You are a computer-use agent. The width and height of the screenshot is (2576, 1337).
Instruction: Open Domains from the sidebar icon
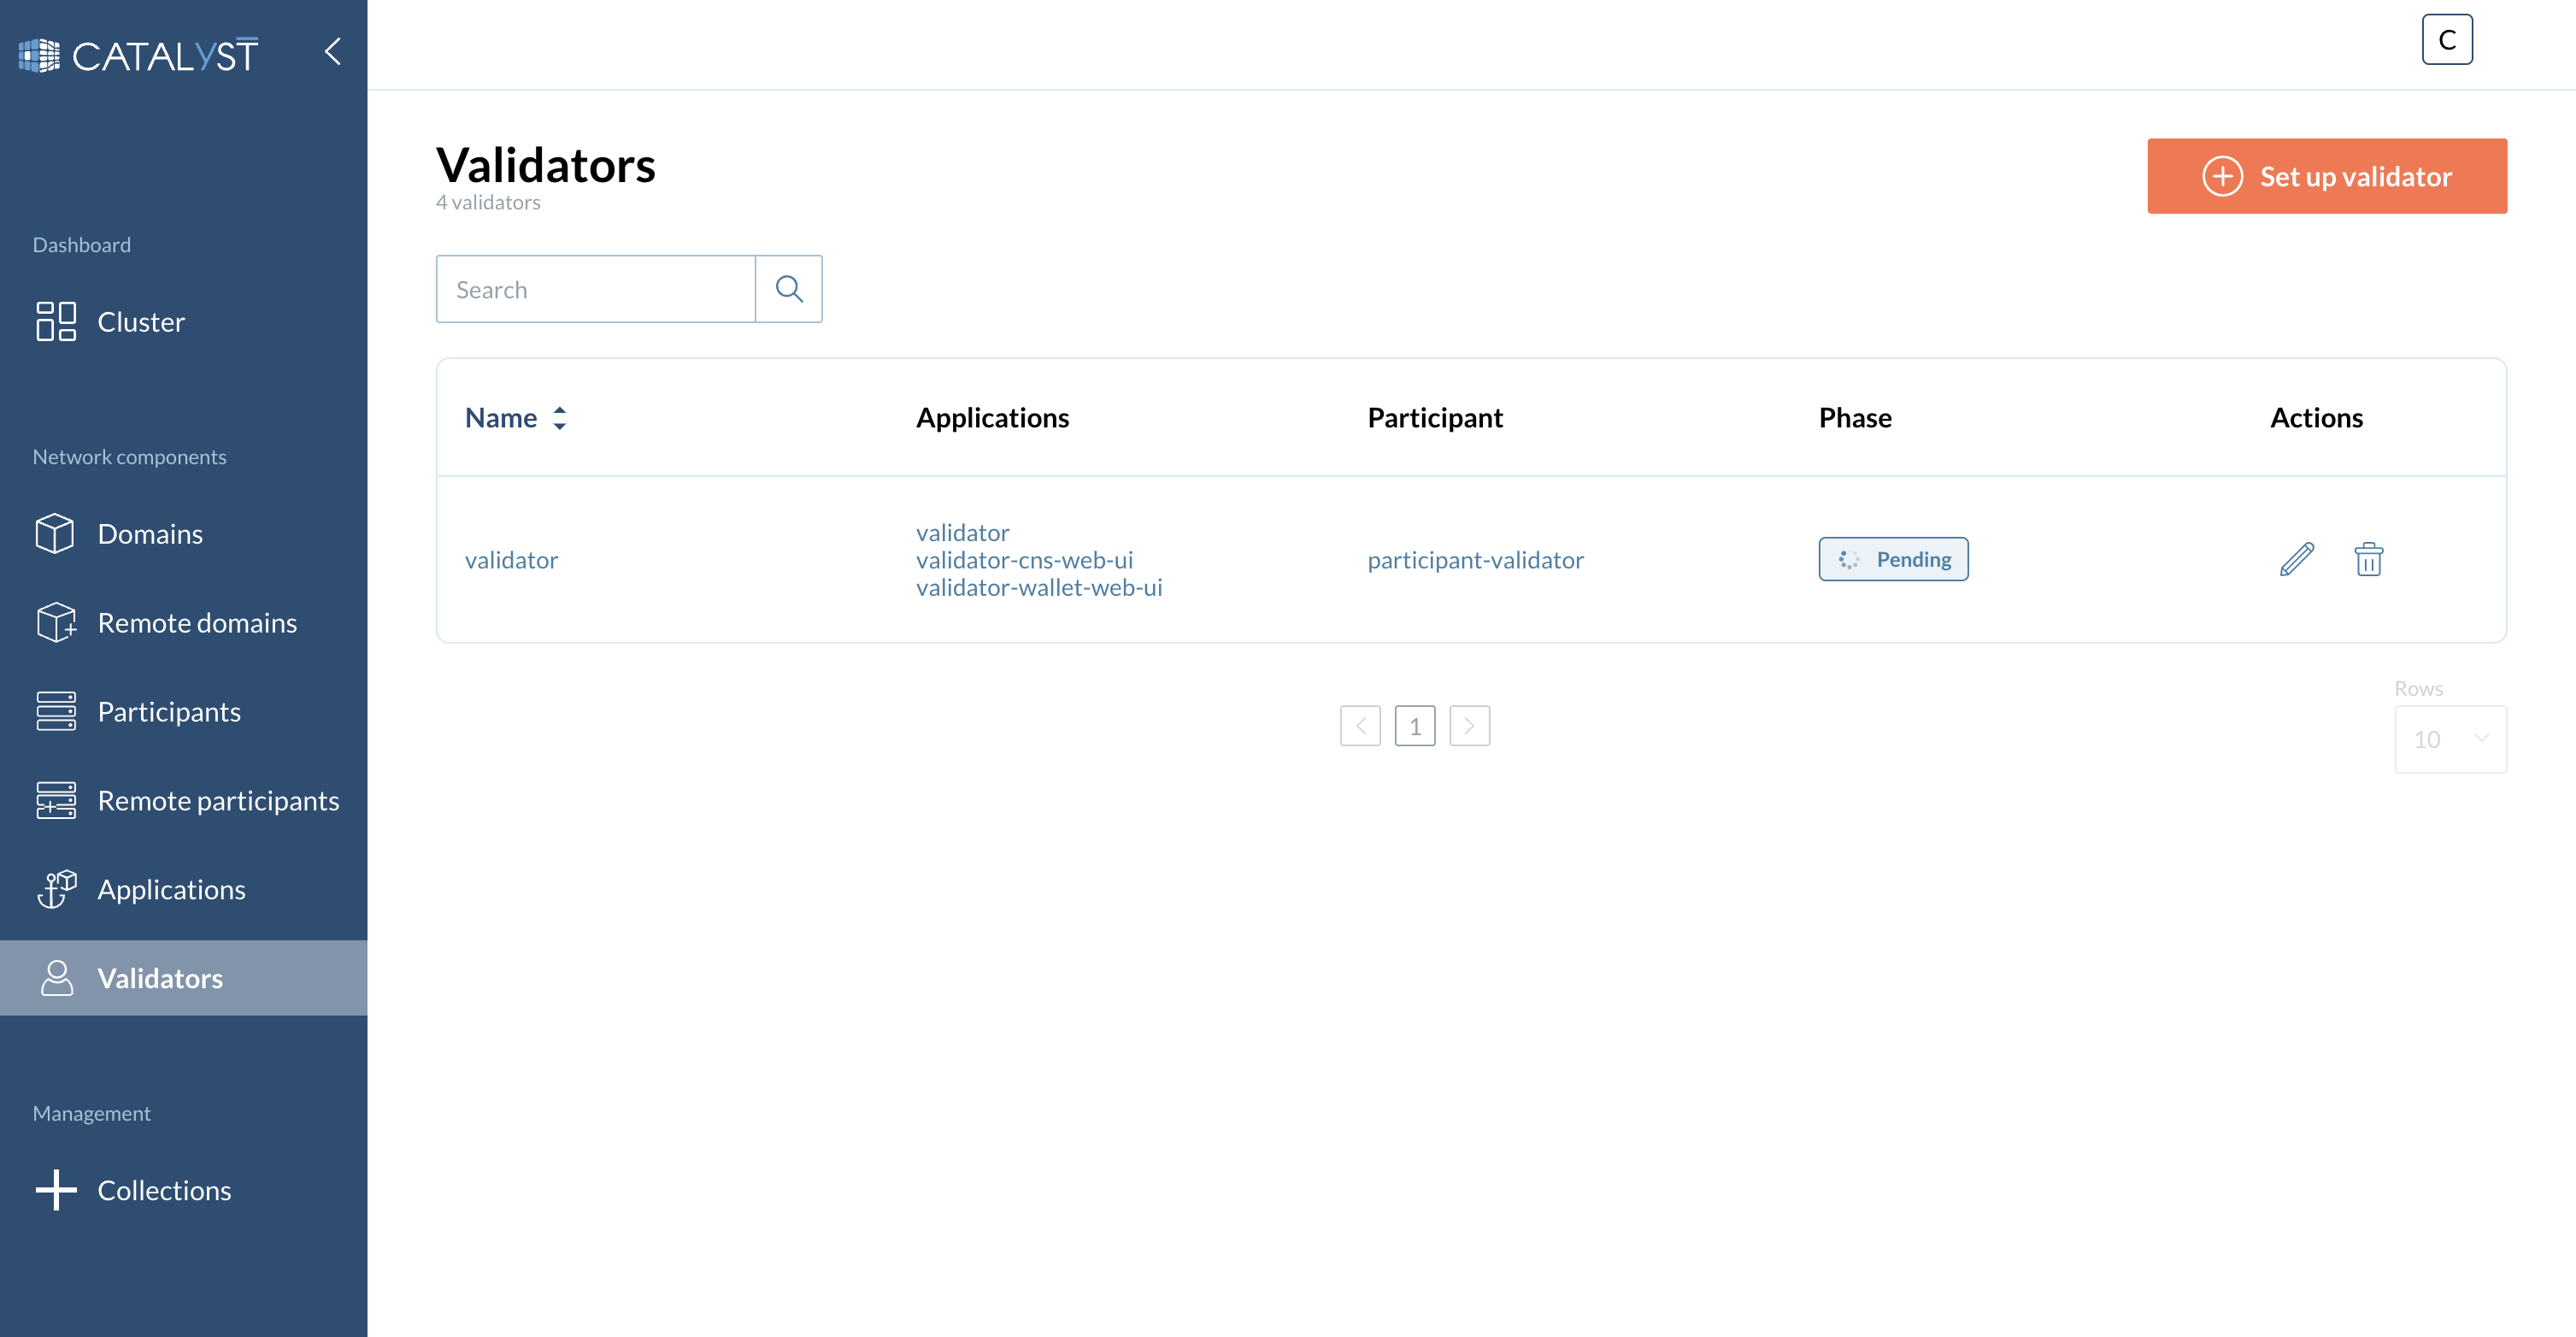[56, 533]
